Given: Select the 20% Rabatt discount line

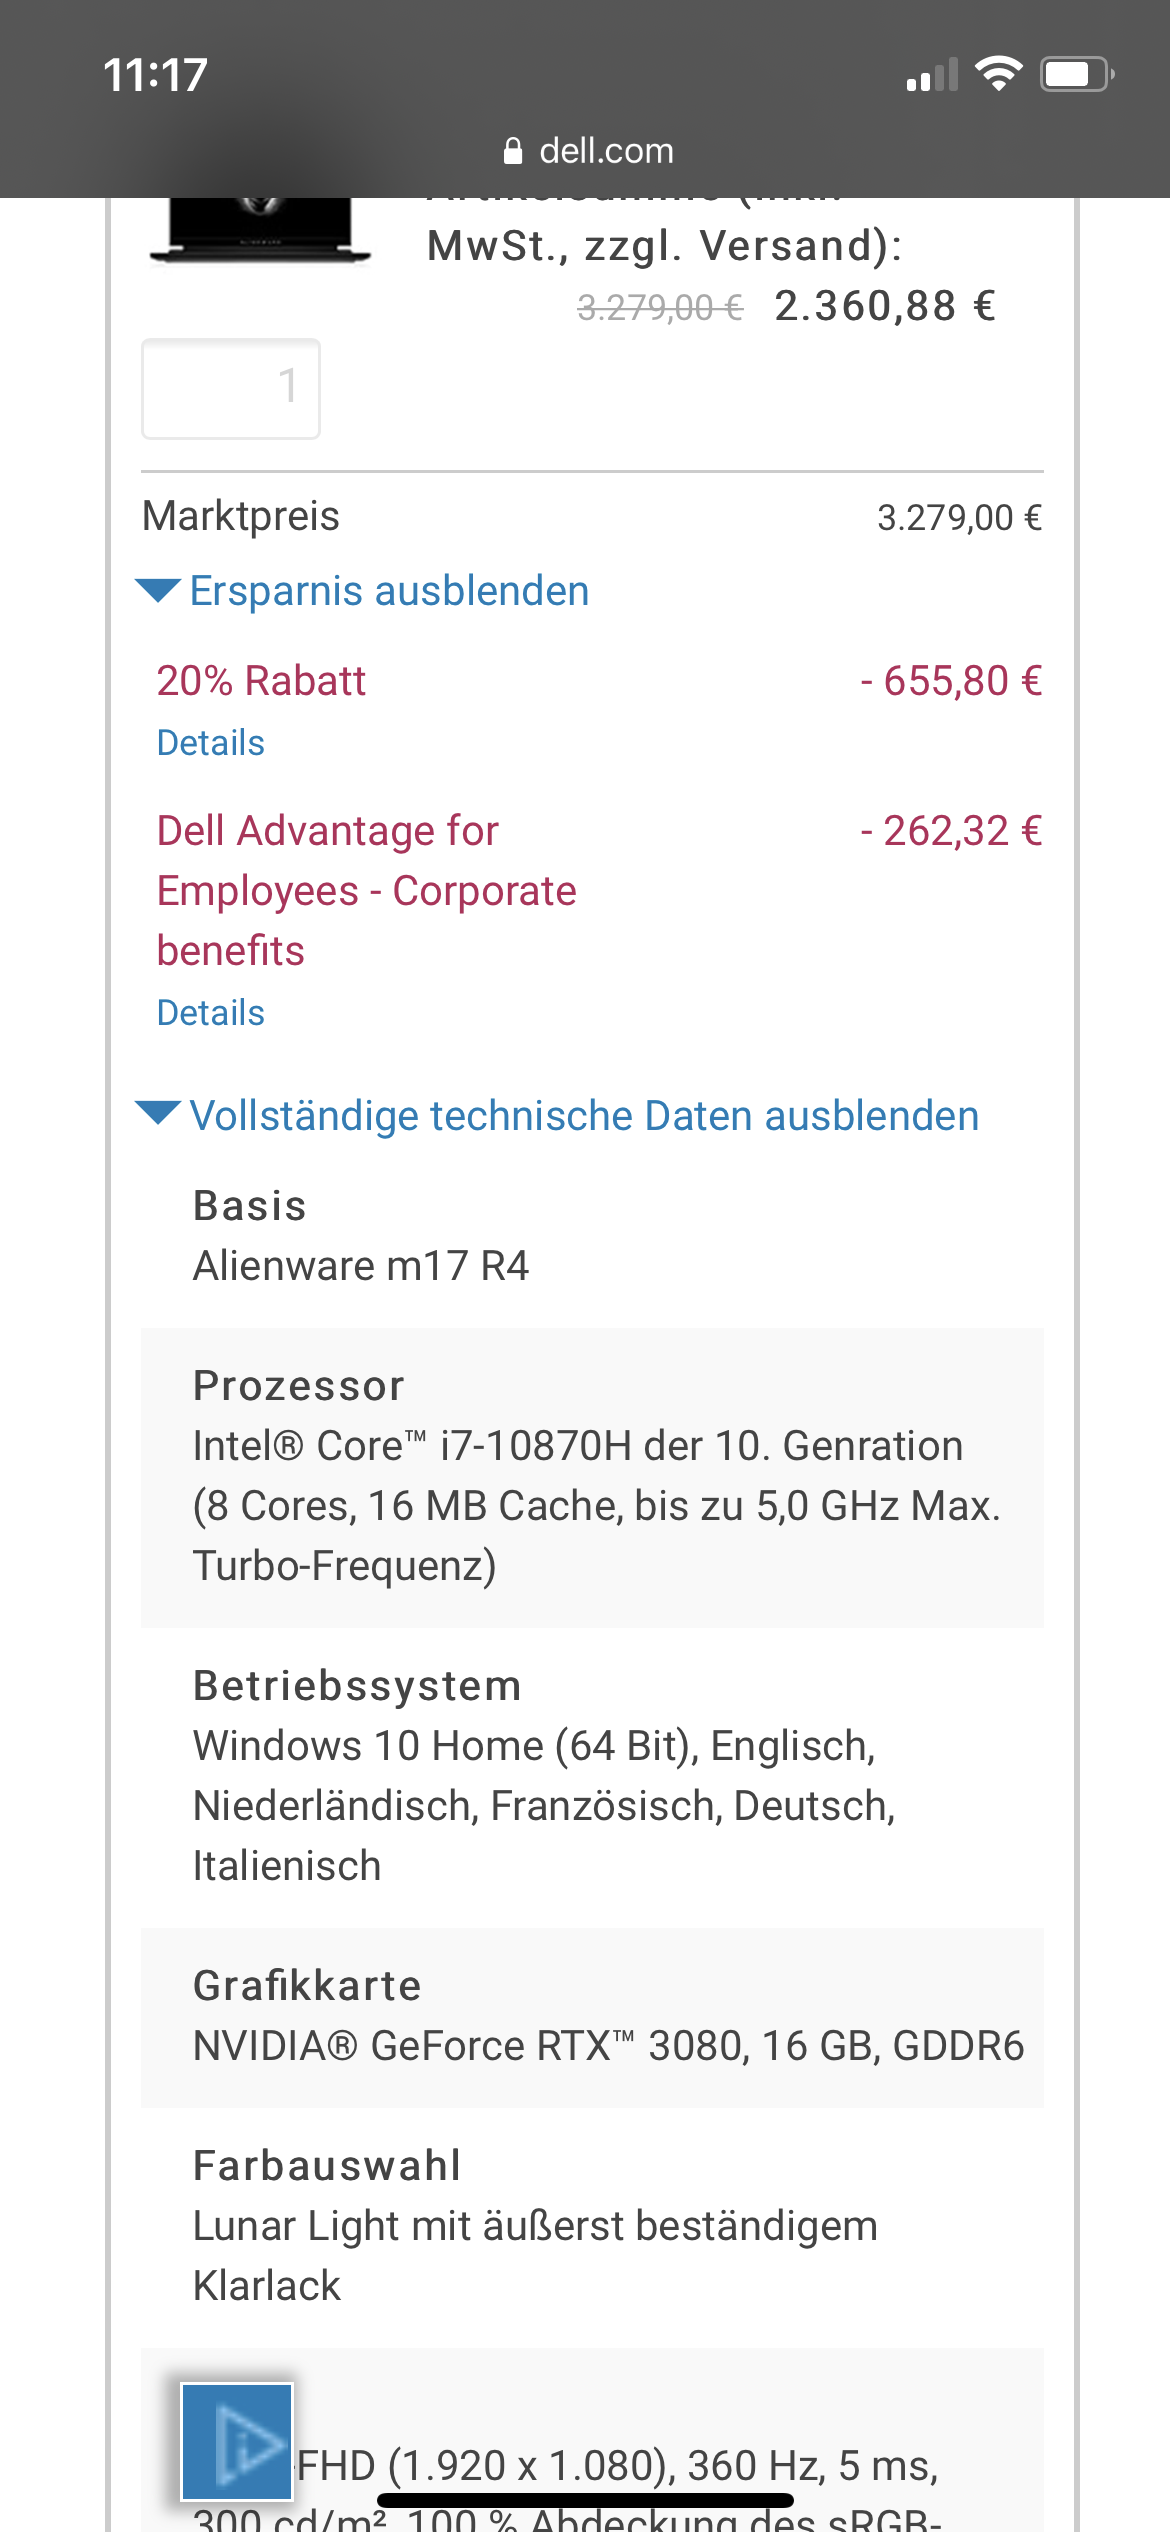Looking at the screenshot, I should [x=592, y=681].
